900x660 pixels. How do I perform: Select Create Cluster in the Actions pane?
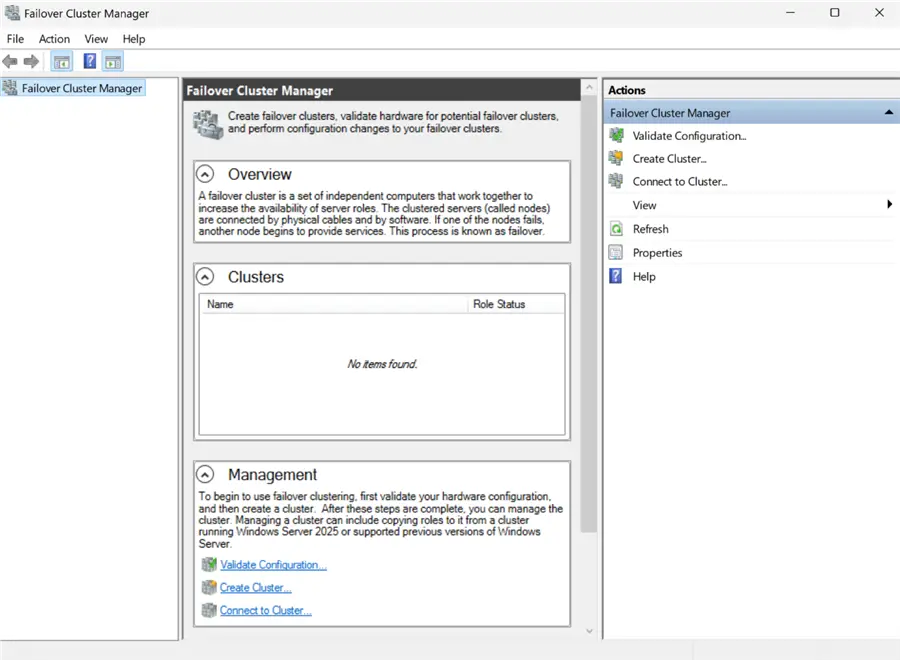pos(669,158)
